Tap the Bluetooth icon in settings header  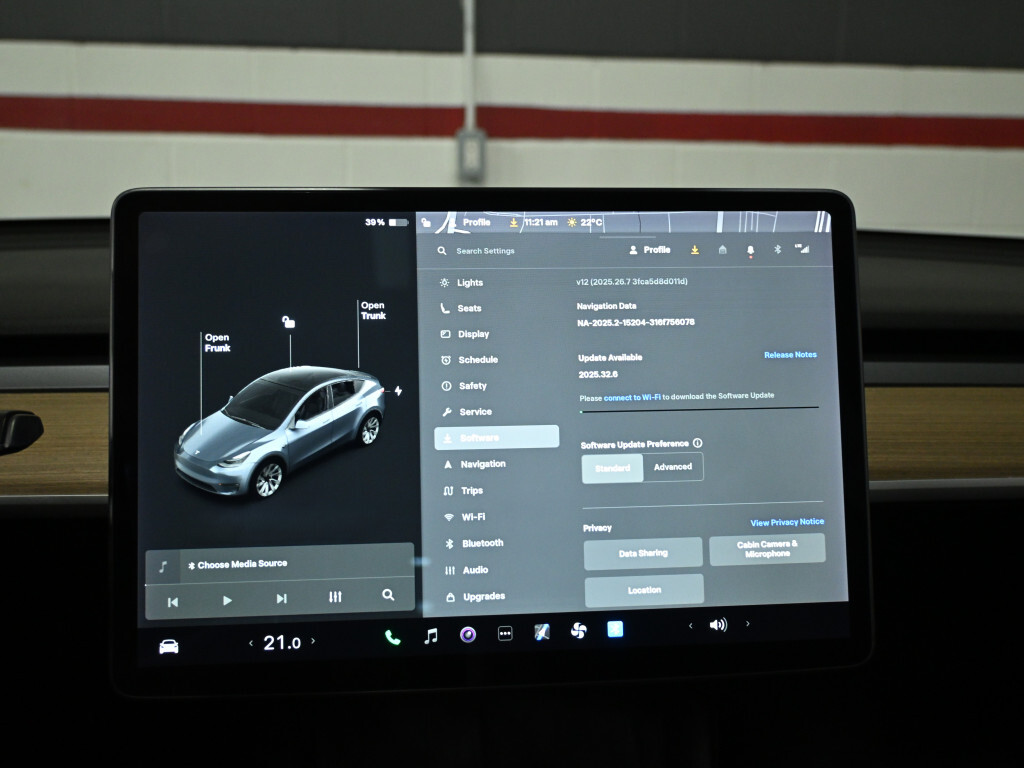777,249
